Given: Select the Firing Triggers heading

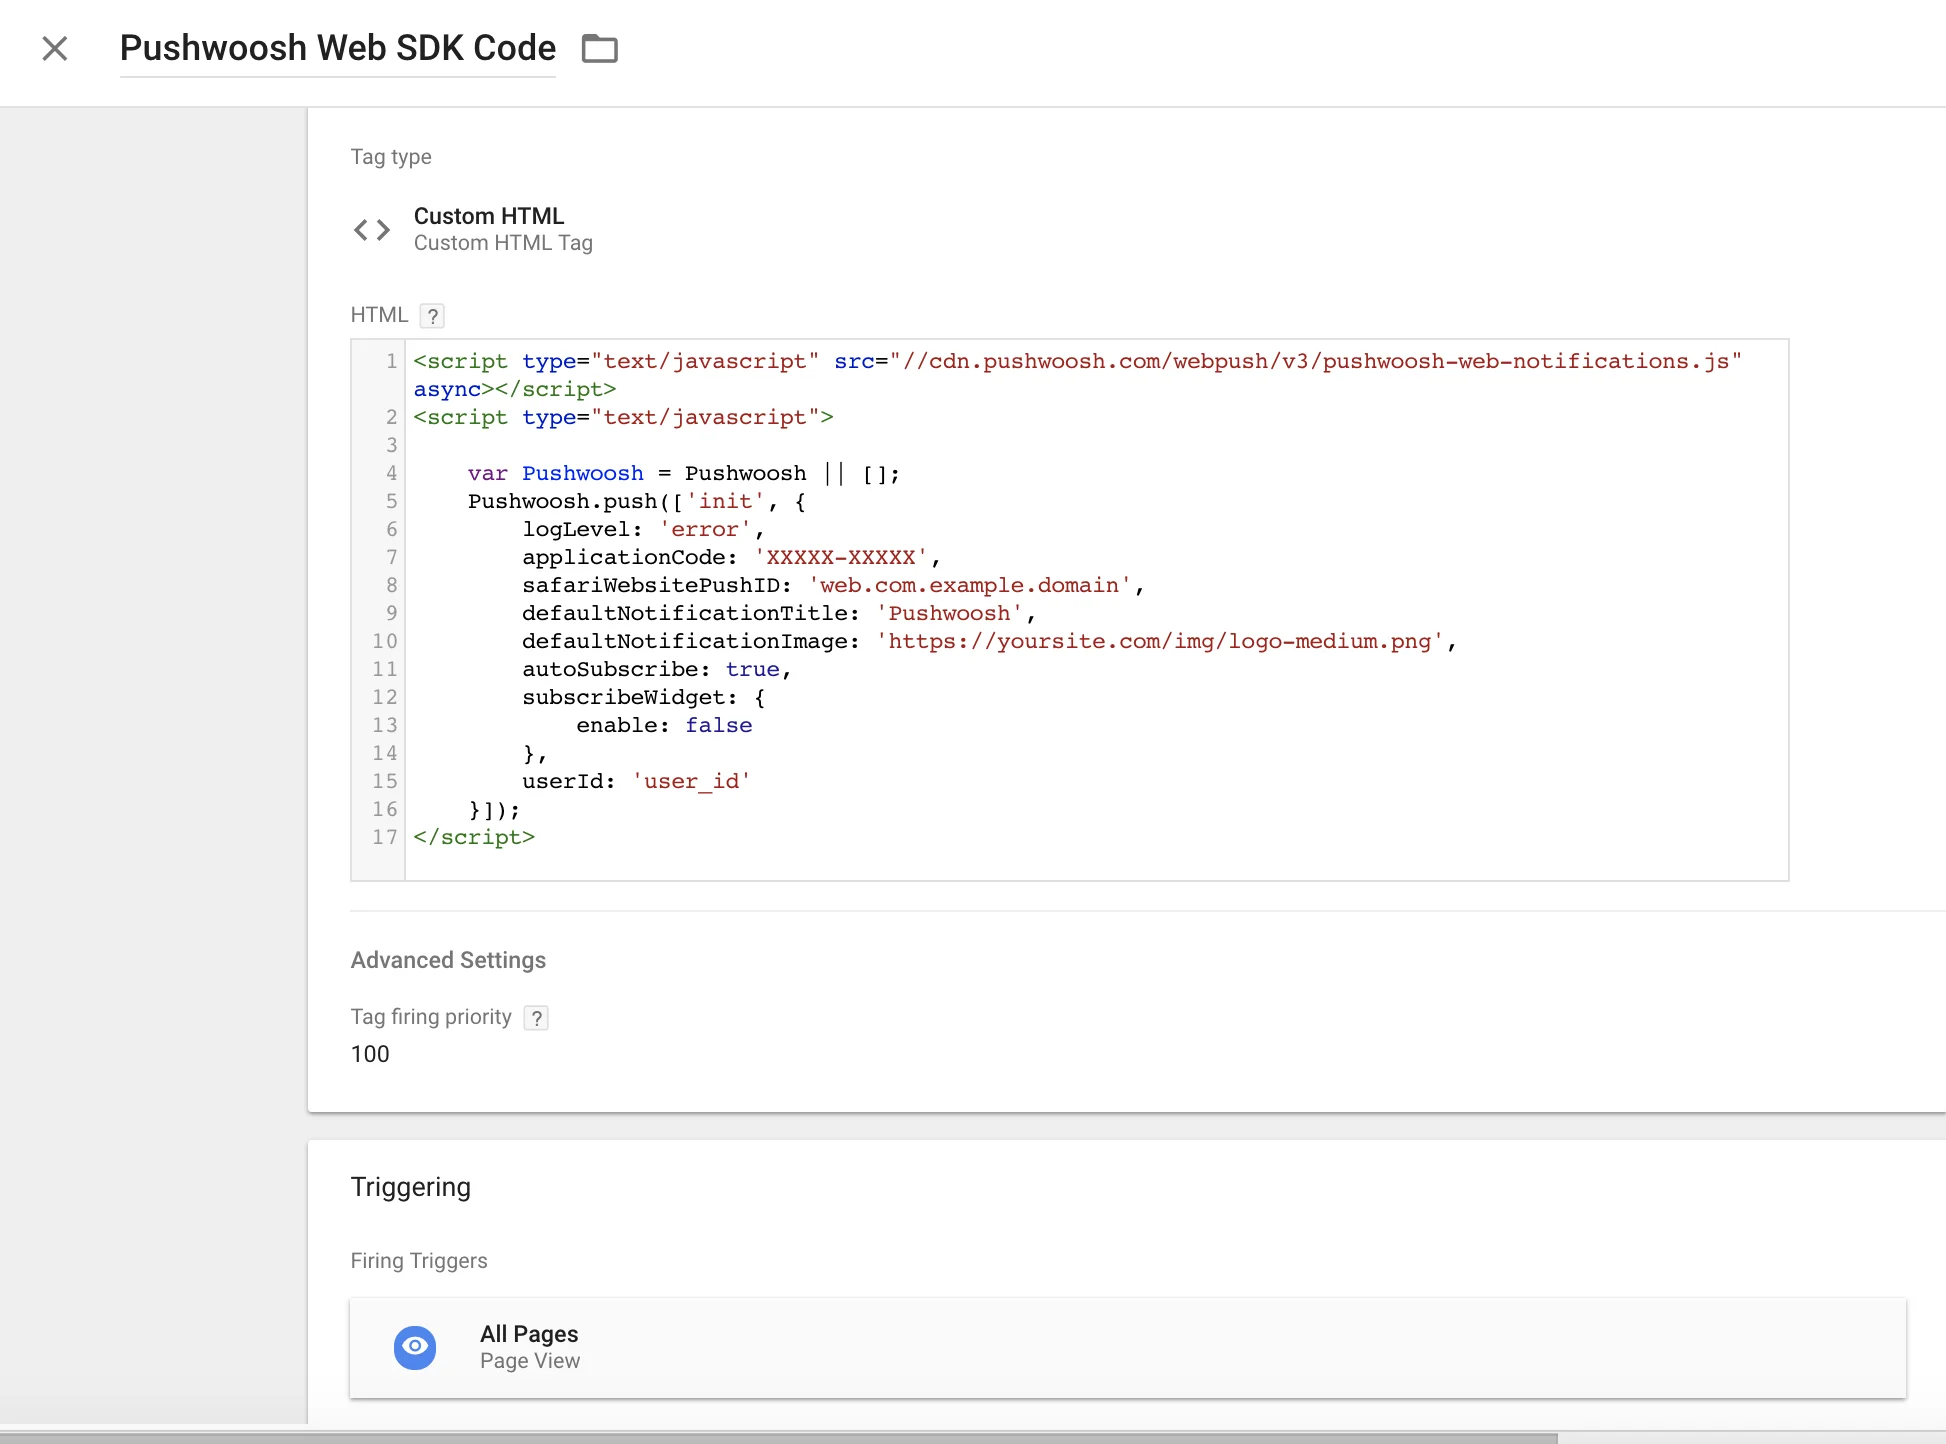Looking at the screenshot, I should 419,1261.
